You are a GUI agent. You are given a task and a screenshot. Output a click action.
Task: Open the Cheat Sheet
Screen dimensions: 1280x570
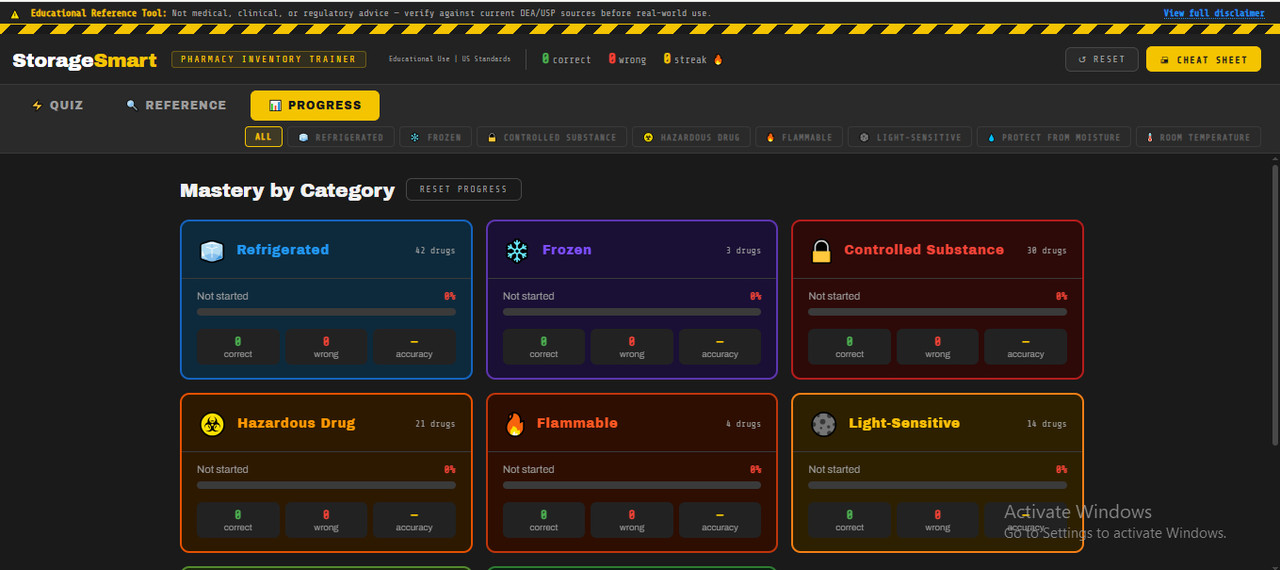point(1203,60)
